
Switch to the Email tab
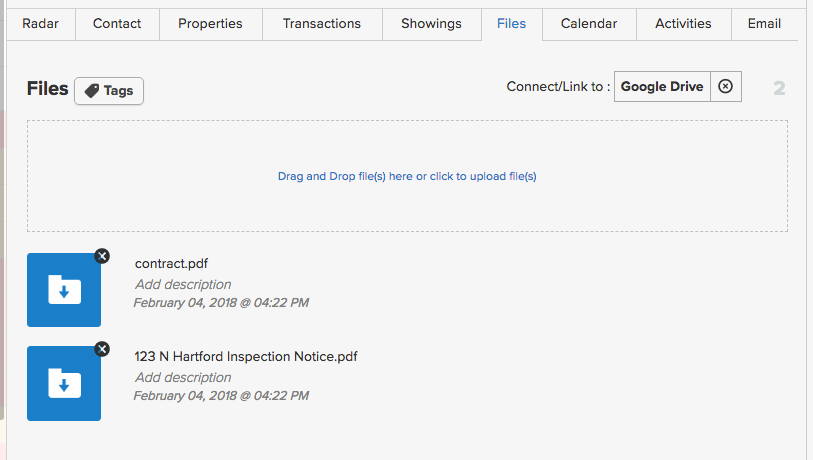764,24
